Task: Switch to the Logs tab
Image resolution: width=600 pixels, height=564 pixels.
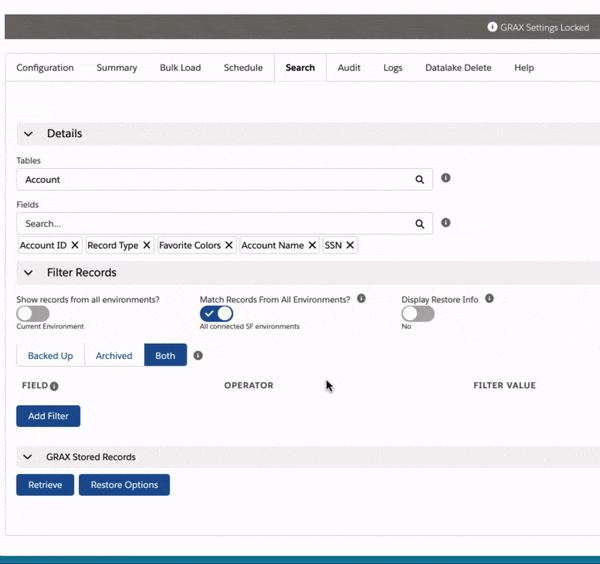Action: coord(393,68)
